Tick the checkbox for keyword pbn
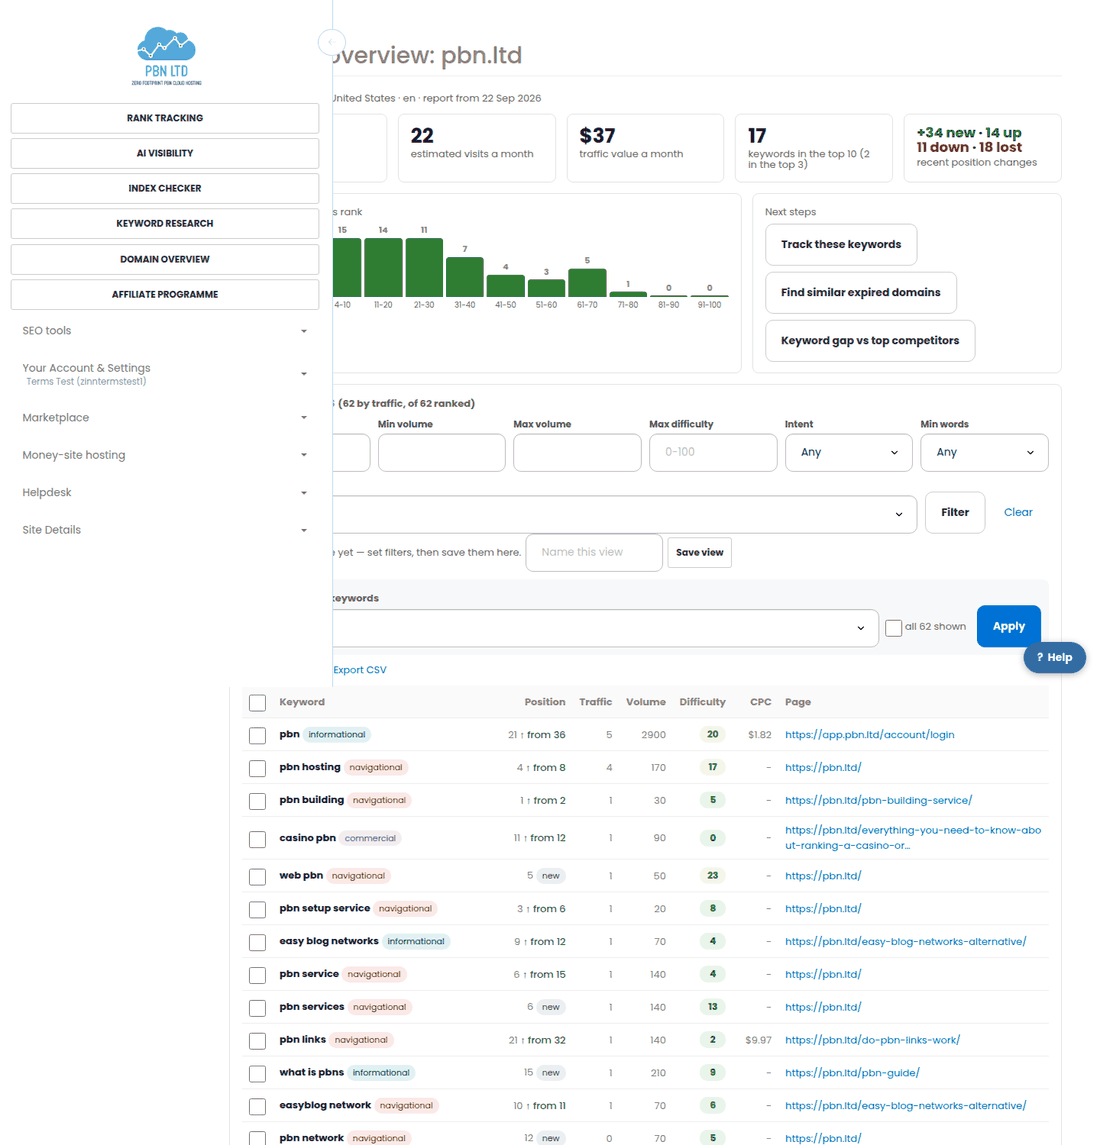The width and height of the screenshot is (1100, 1145). [257, 735]
